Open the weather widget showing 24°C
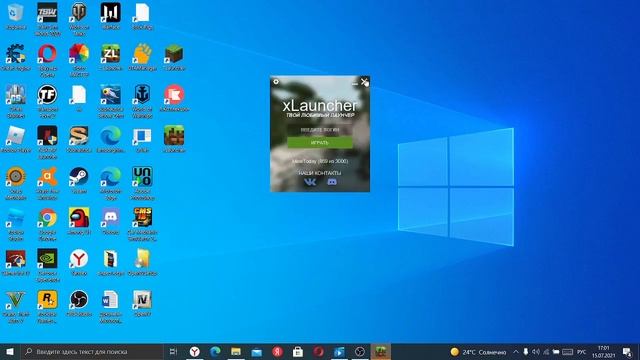Screen dimensions: 640x360 (x=478, y=352)
